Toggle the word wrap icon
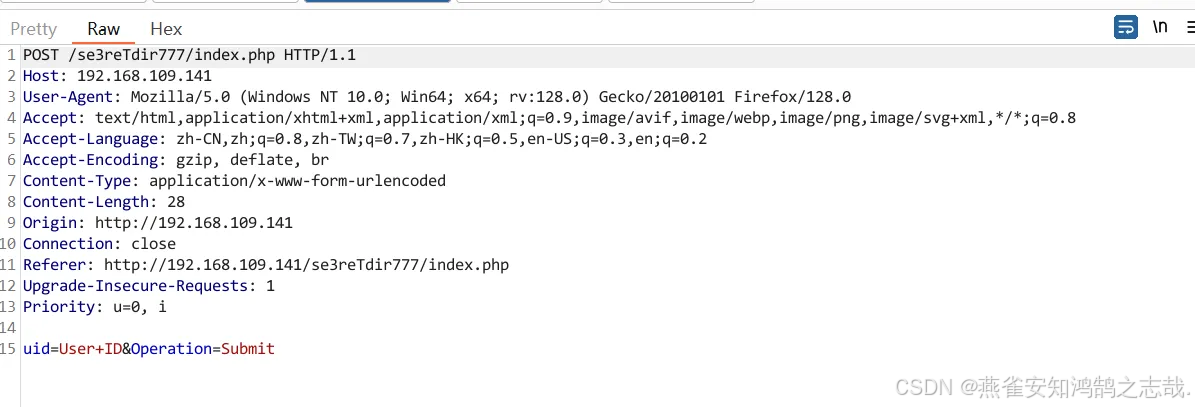Viewport: 1195px width, 407px height. [x=1126, y=27]
